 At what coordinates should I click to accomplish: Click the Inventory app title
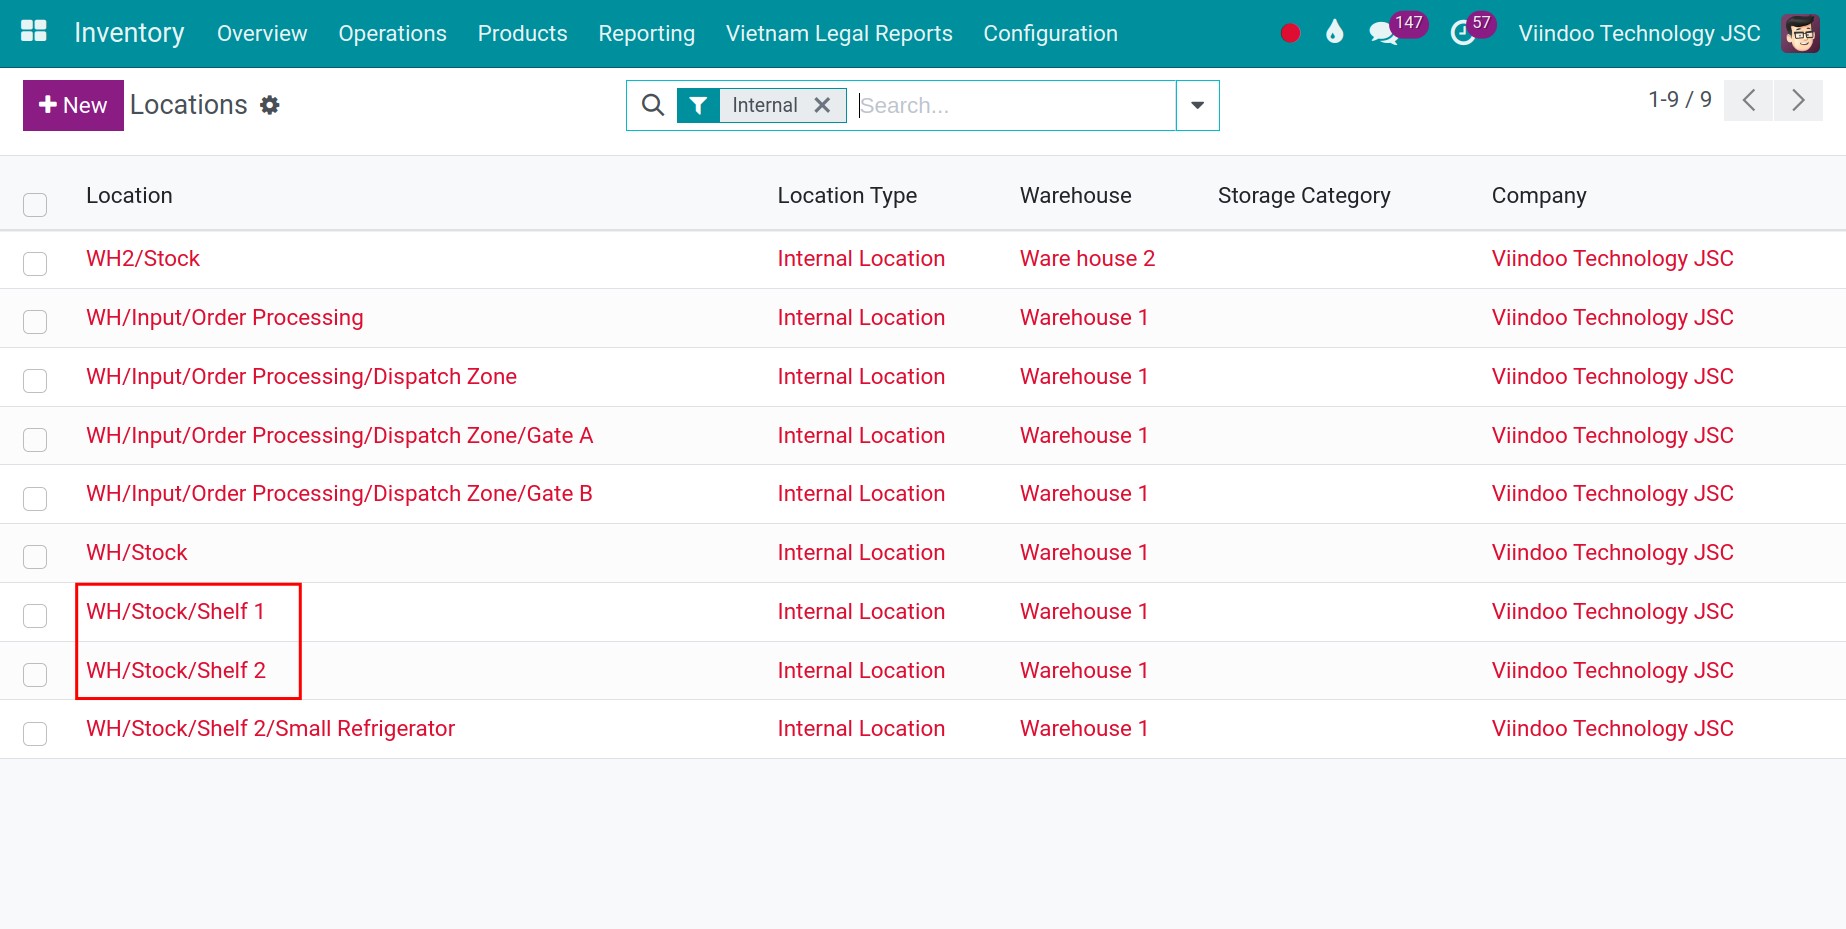pyautogui.click(x=129, y=33)
